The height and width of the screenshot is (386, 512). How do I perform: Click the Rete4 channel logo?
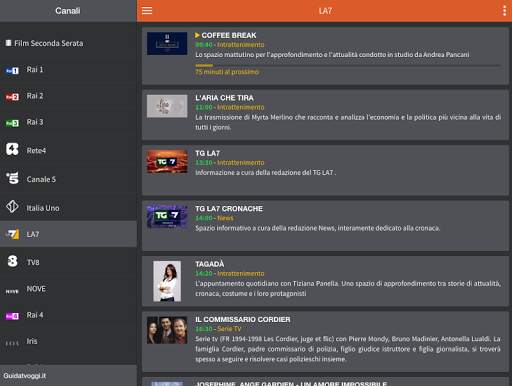point(12,149)
